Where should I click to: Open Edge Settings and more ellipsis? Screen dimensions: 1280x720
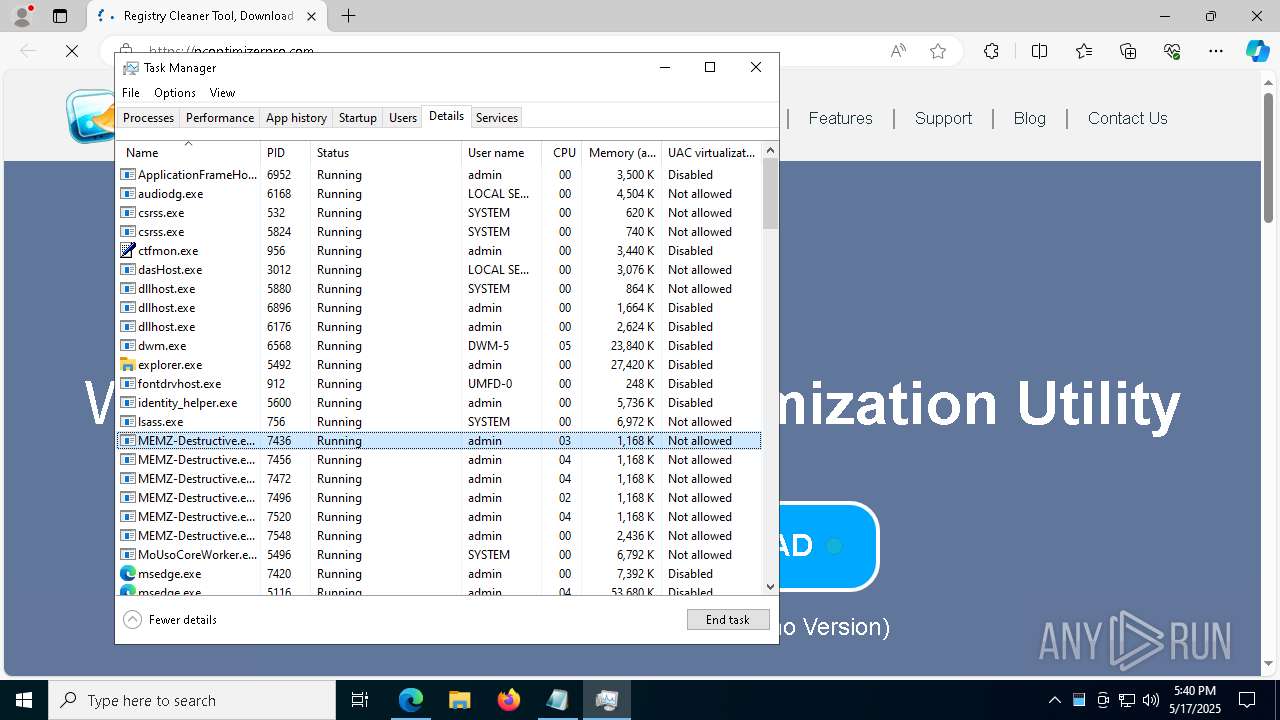(x=1216, y=51)
